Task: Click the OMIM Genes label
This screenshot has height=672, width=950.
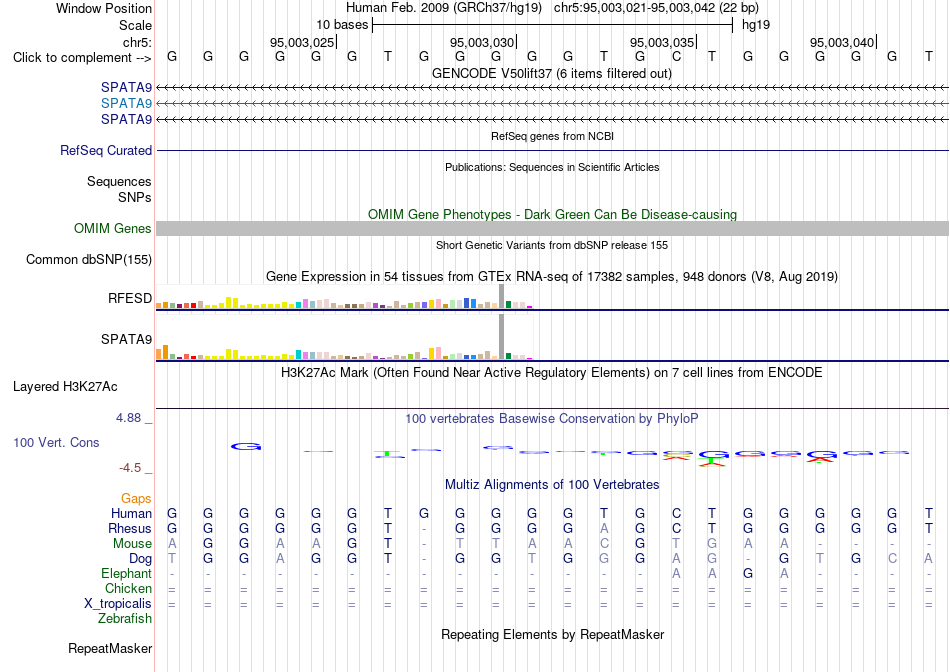Action: pyautogui.click(x=112, y=228)
